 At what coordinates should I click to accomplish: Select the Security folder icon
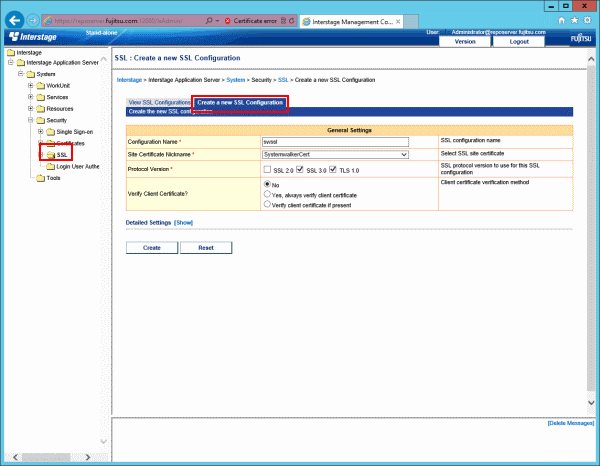[41, 121]
